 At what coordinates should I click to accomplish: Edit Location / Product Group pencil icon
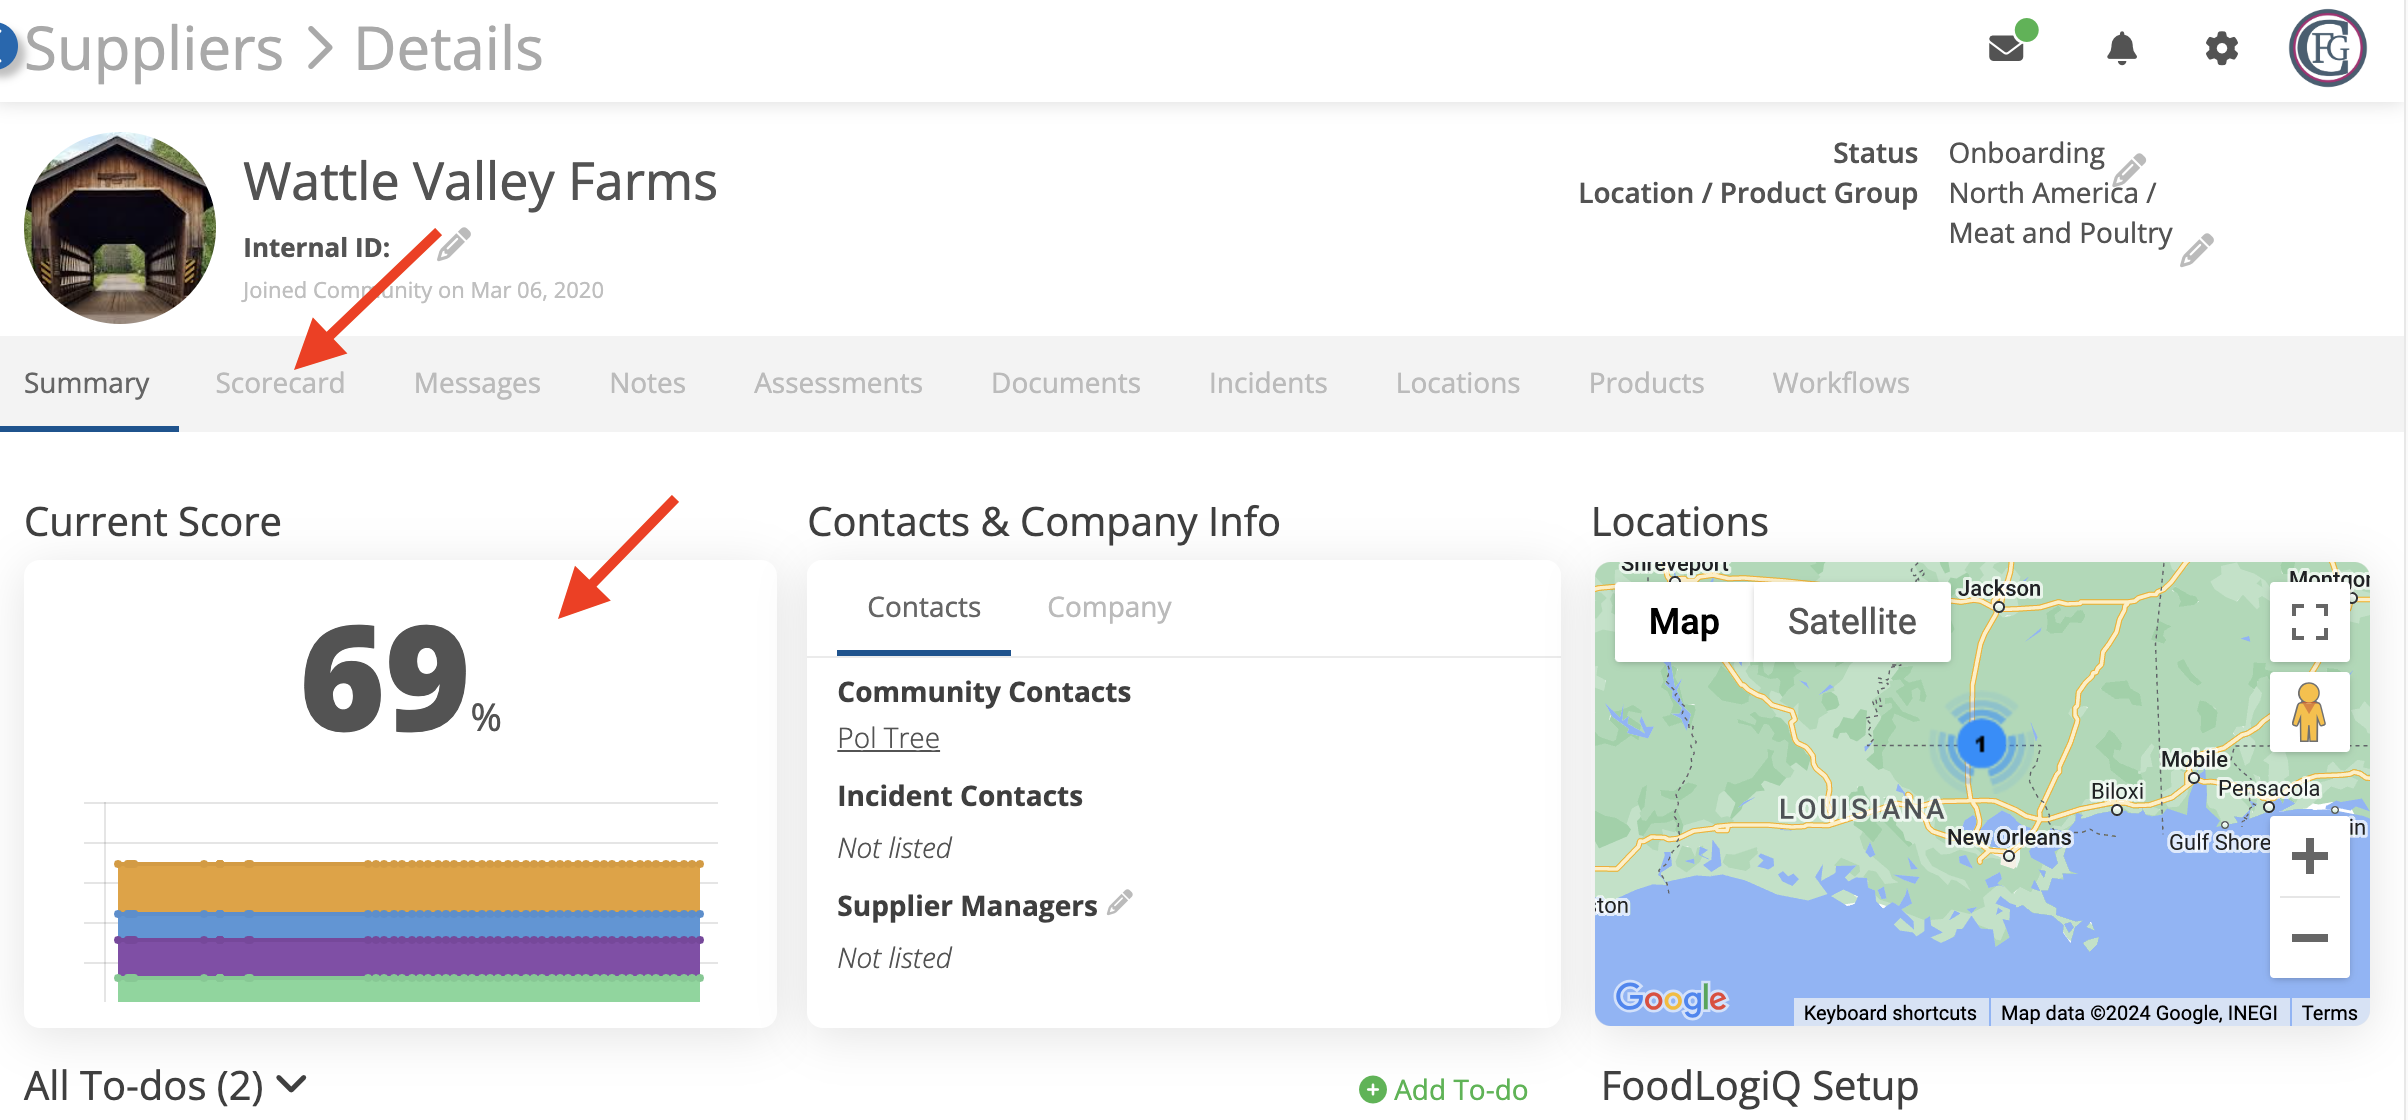coord(2196,249)
